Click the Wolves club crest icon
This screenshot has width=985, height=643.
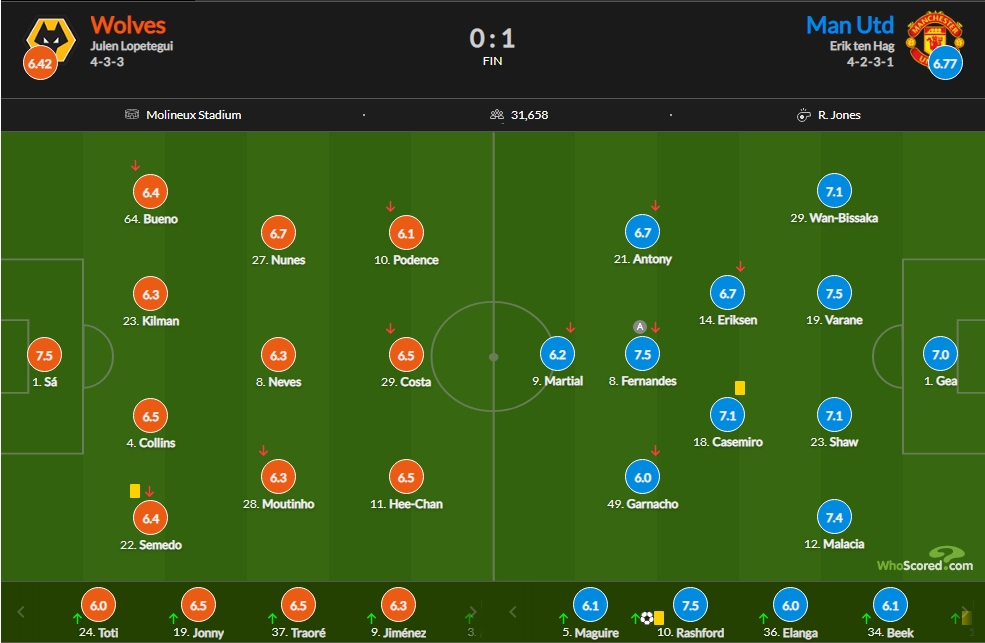coord(52,39)
